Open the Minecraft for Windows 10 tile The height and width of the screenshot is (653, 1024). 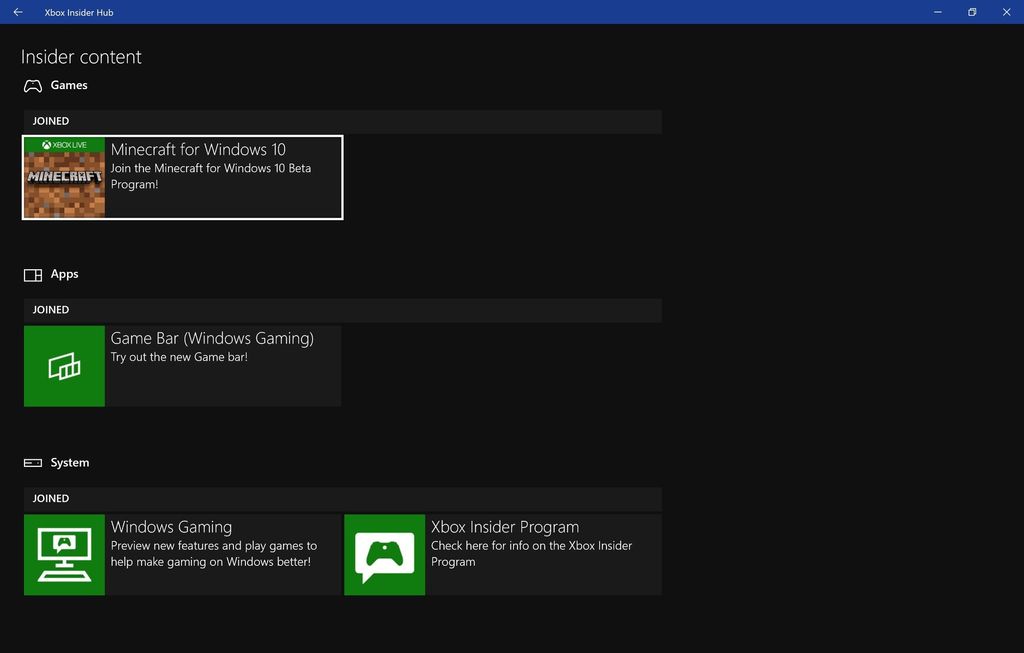pyautogui.click(x=182, y=177)
